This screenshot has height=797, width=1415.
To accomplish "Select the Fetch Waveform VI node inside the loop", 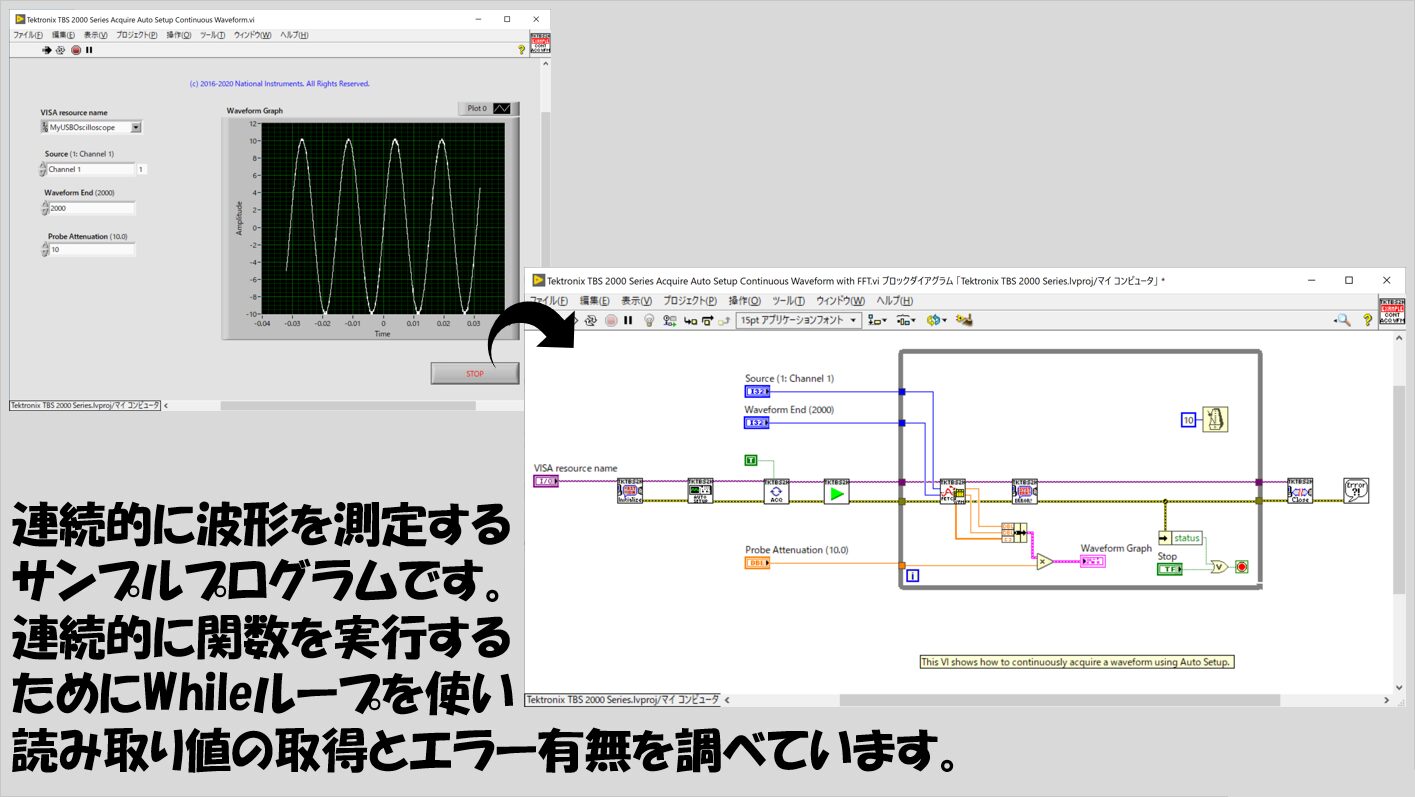I will [953, 491].
